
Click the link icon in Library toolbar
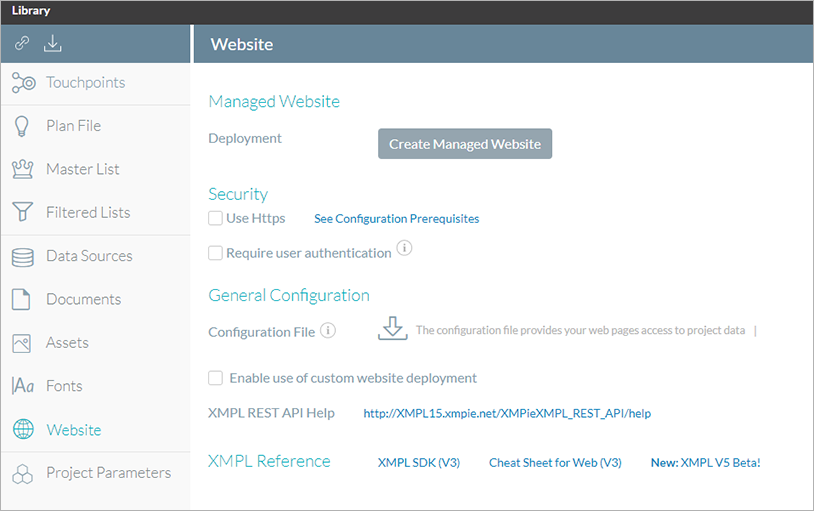coord(22,43)
